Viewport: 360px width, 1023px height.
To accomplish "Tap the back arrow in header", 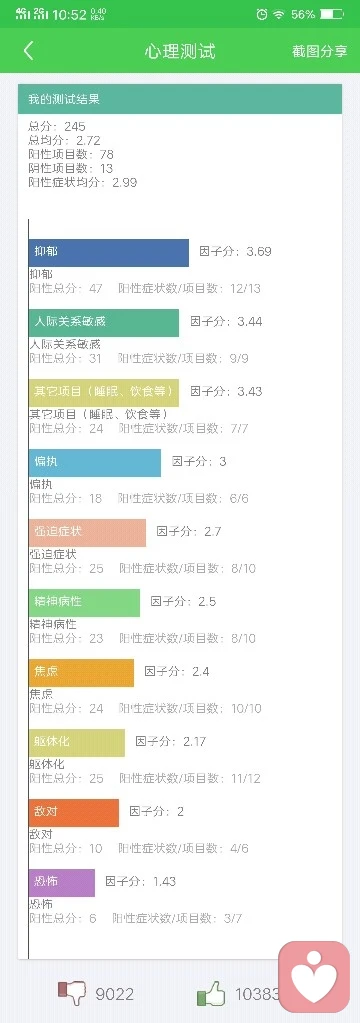I will (x=28, y=51).
